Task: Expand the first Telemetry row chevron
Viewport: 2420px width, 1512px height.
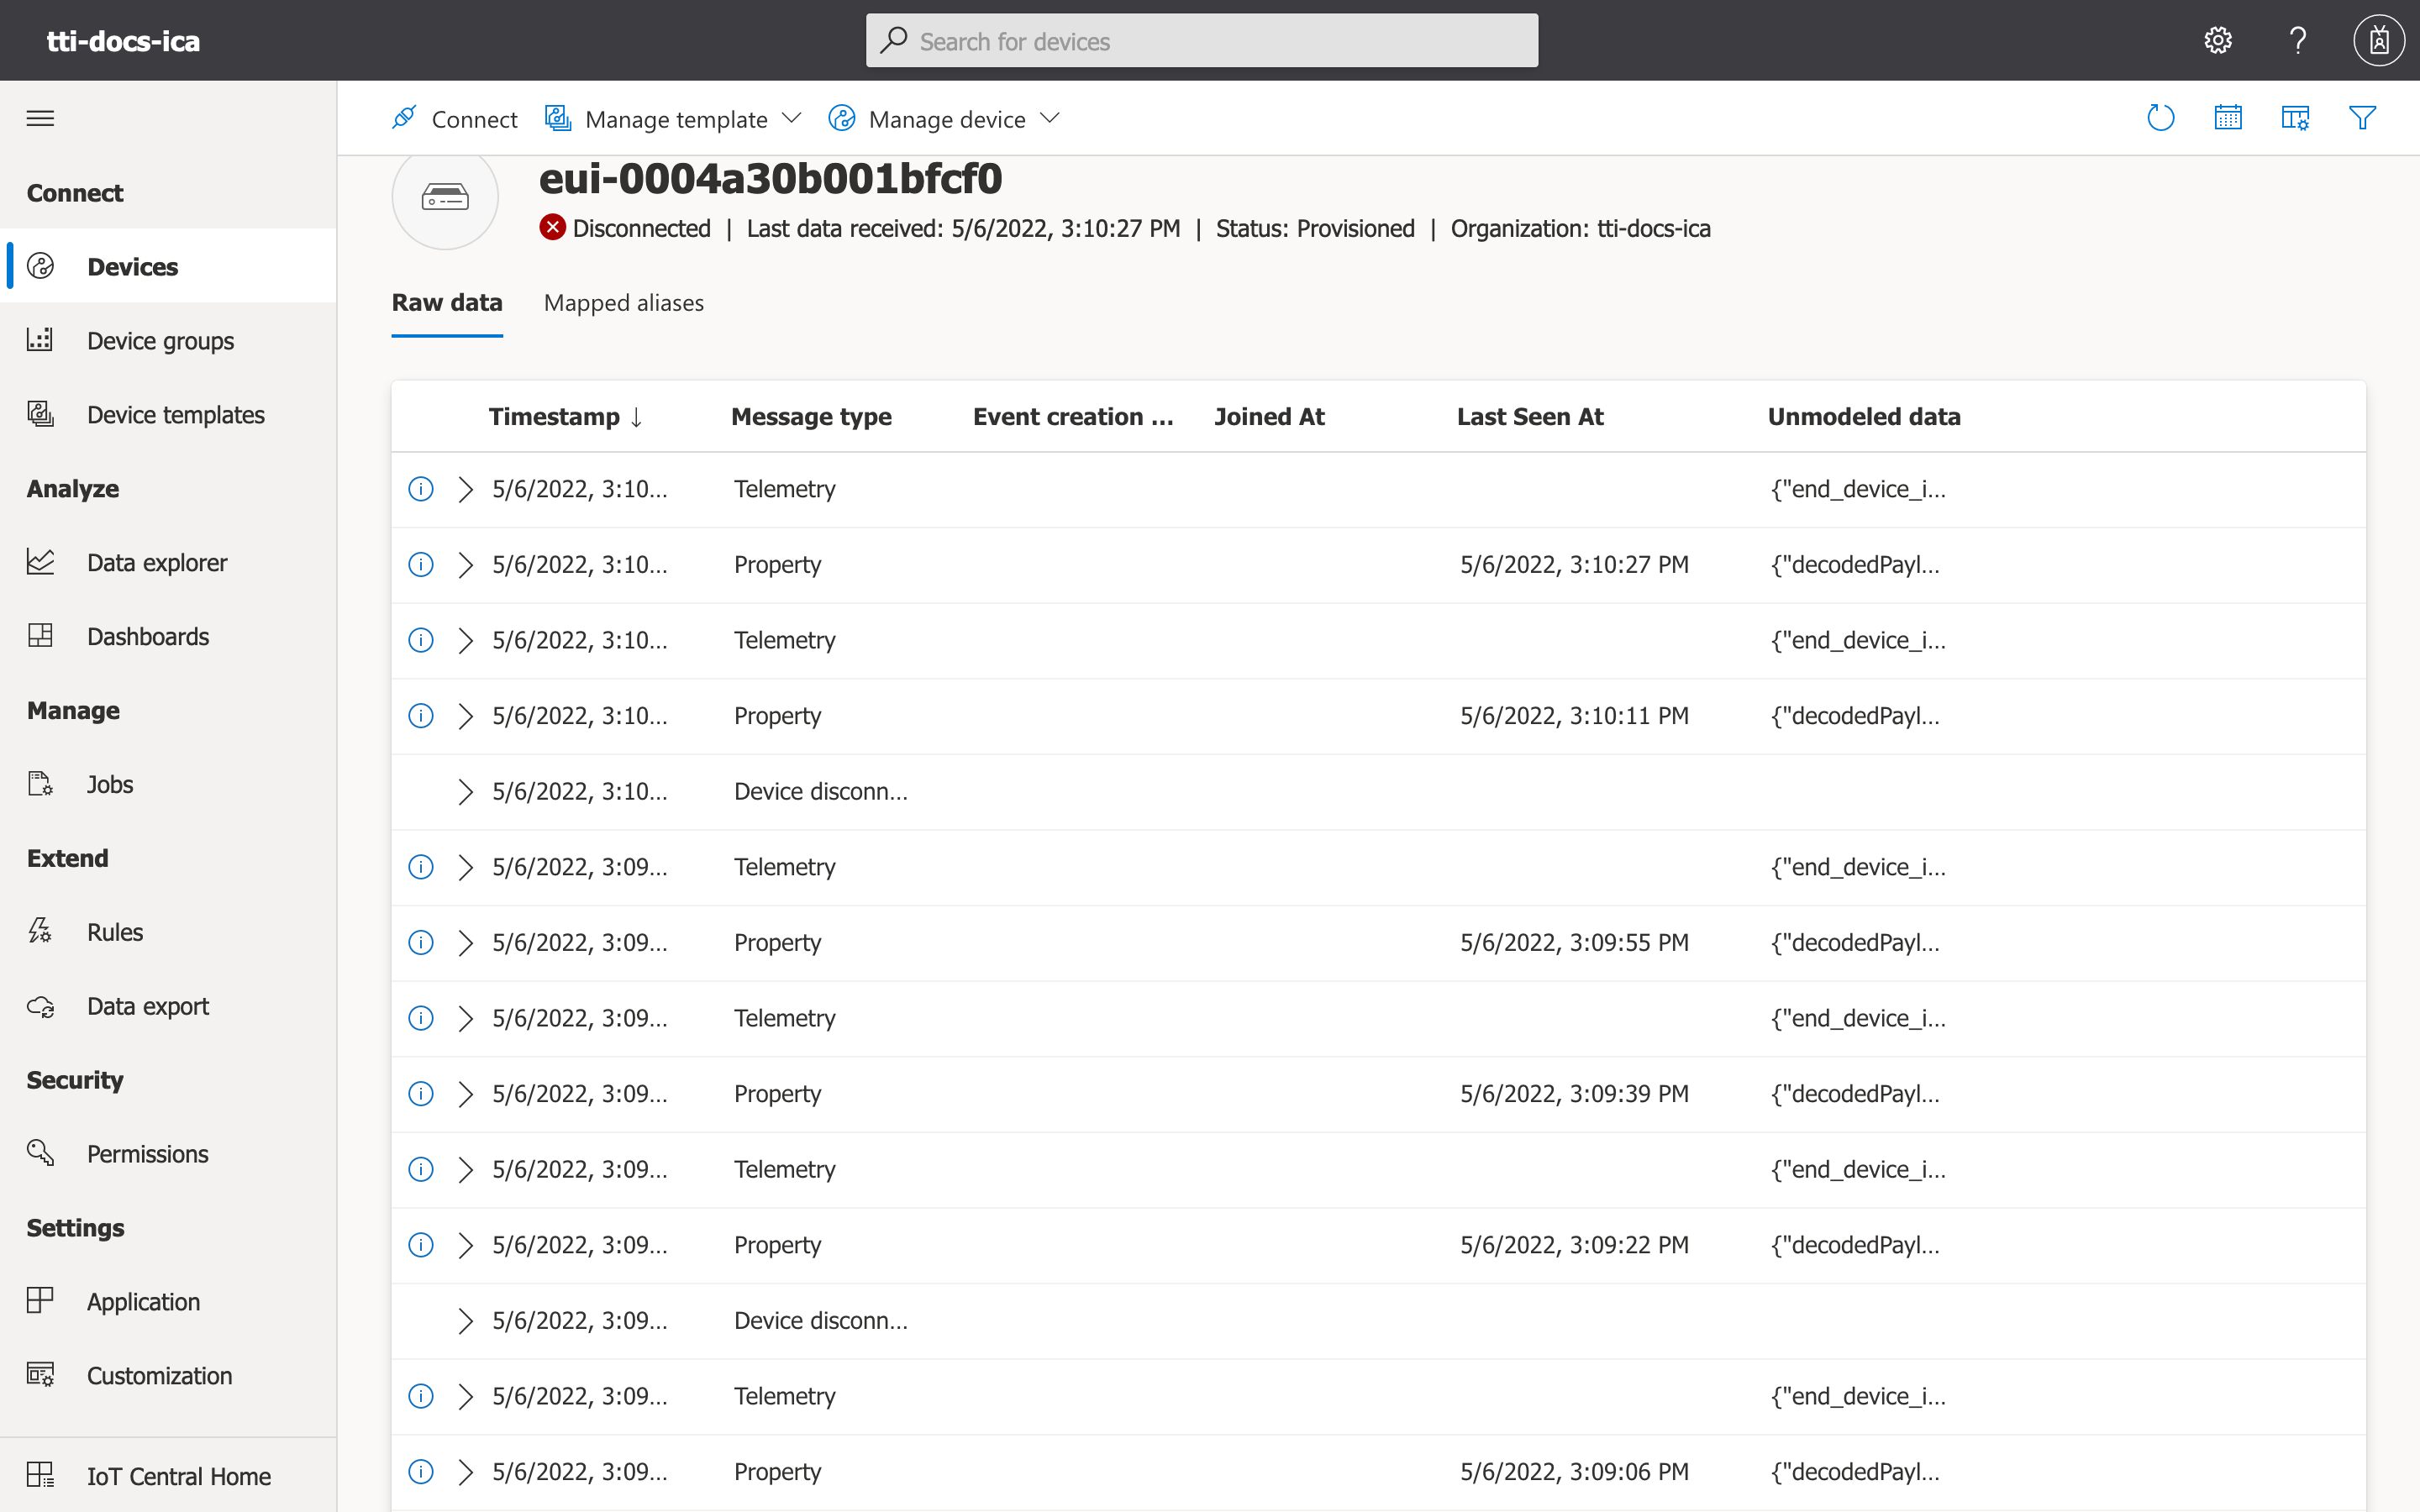Action: [x=465, y=489]
